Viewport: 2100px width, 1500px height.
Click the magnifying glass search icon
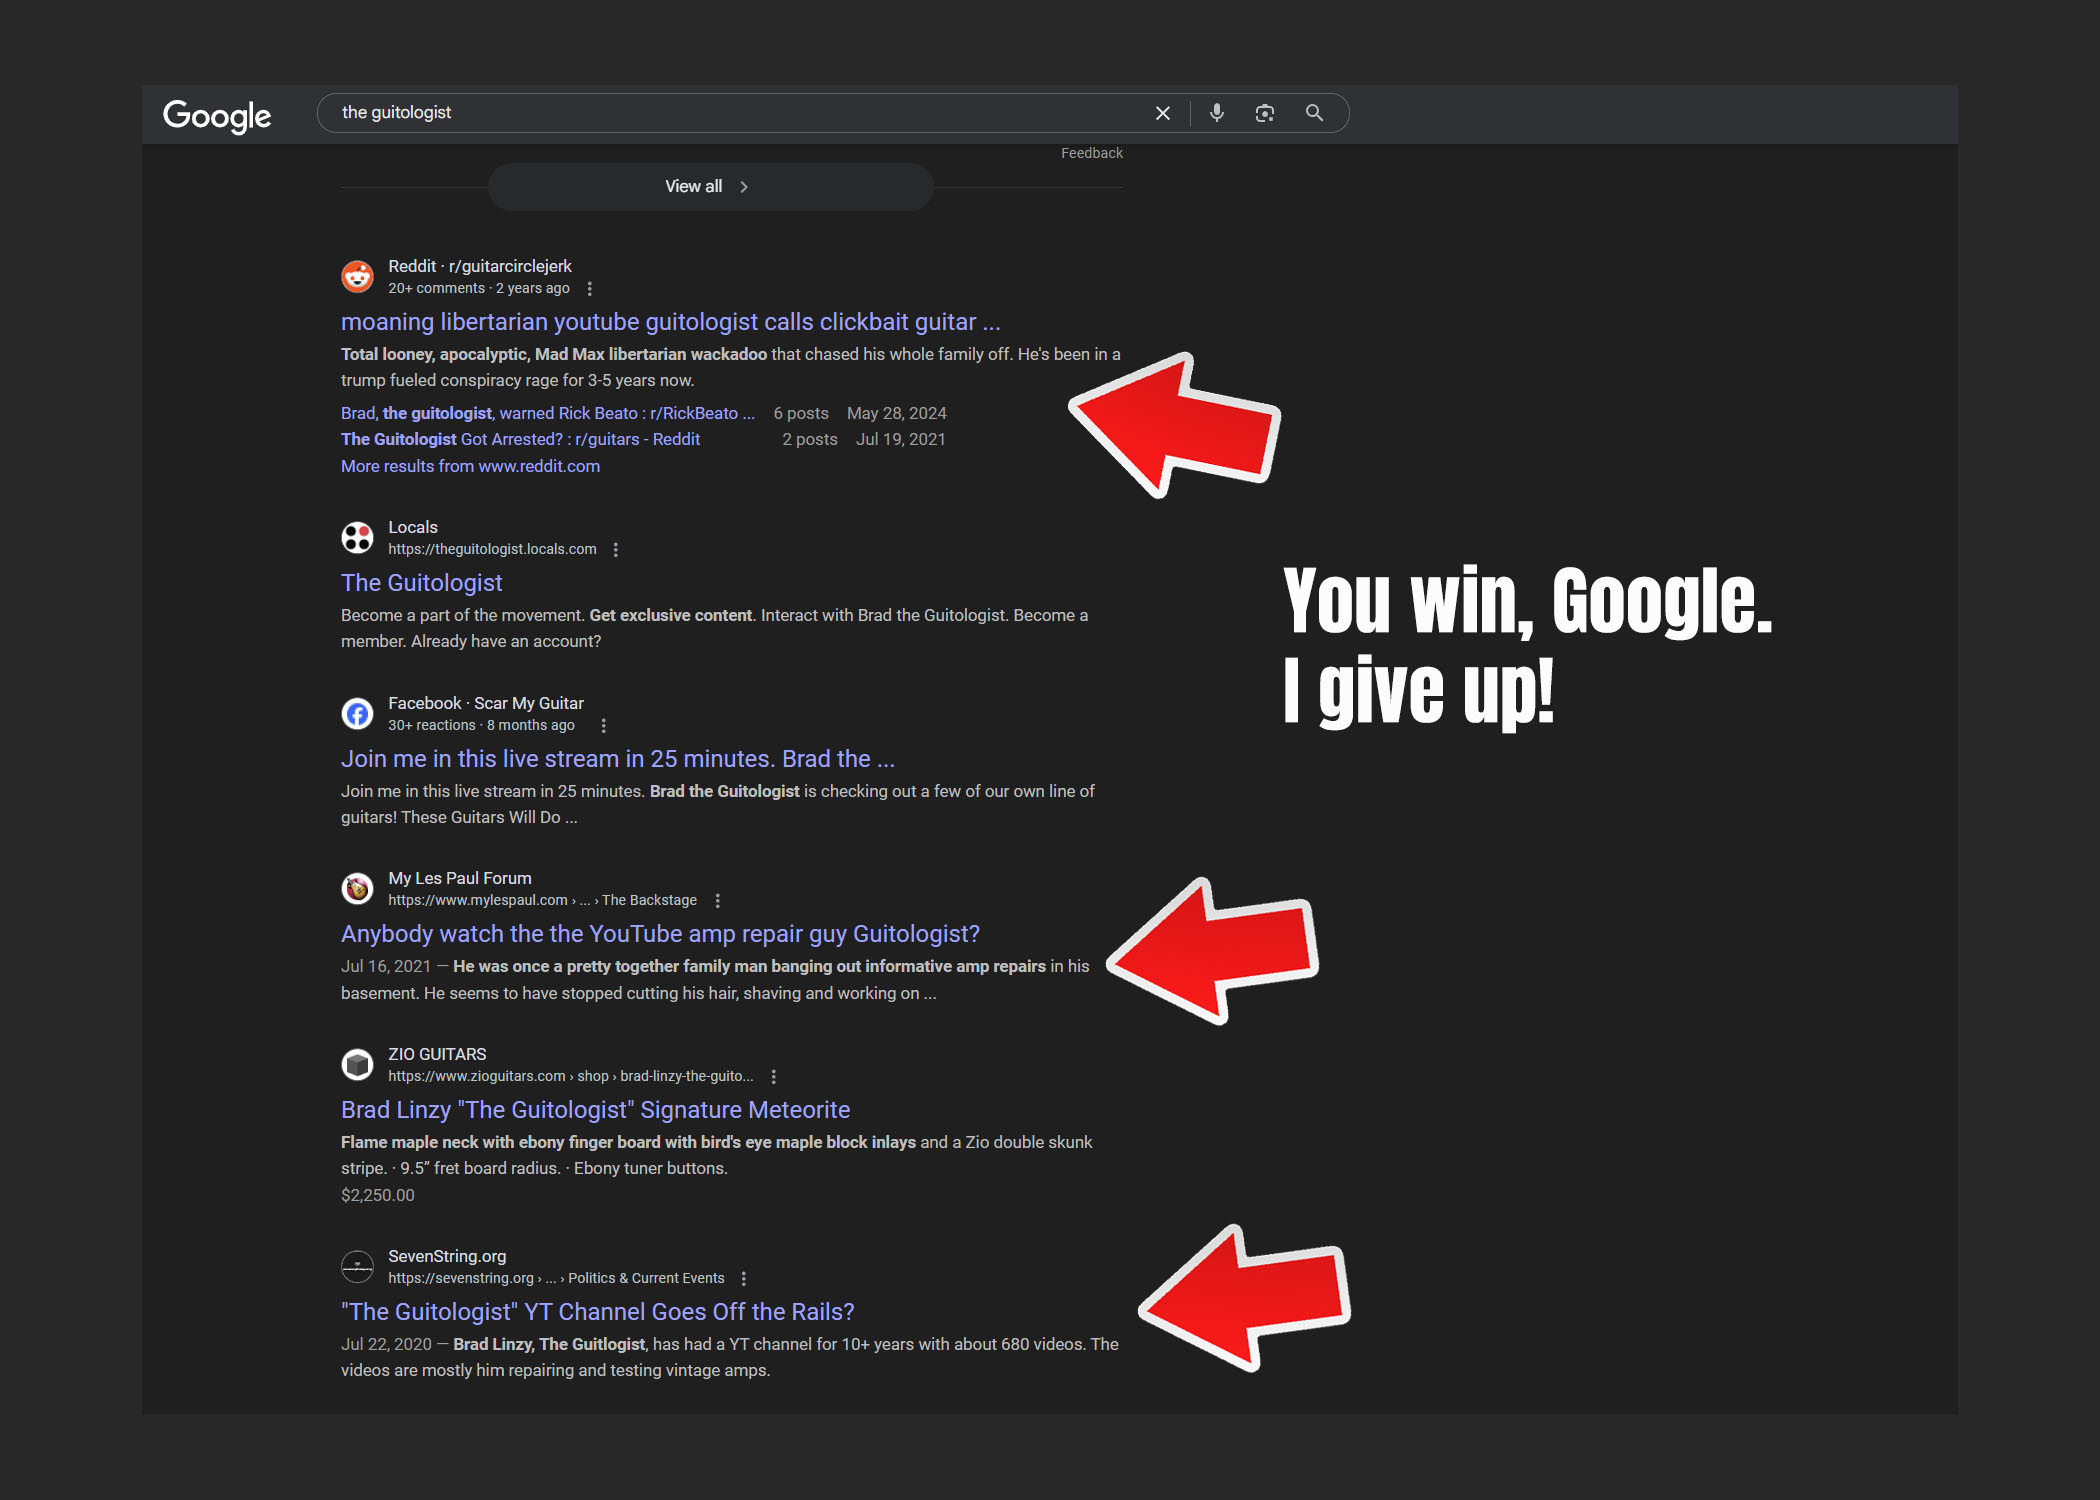point(1314,113)
